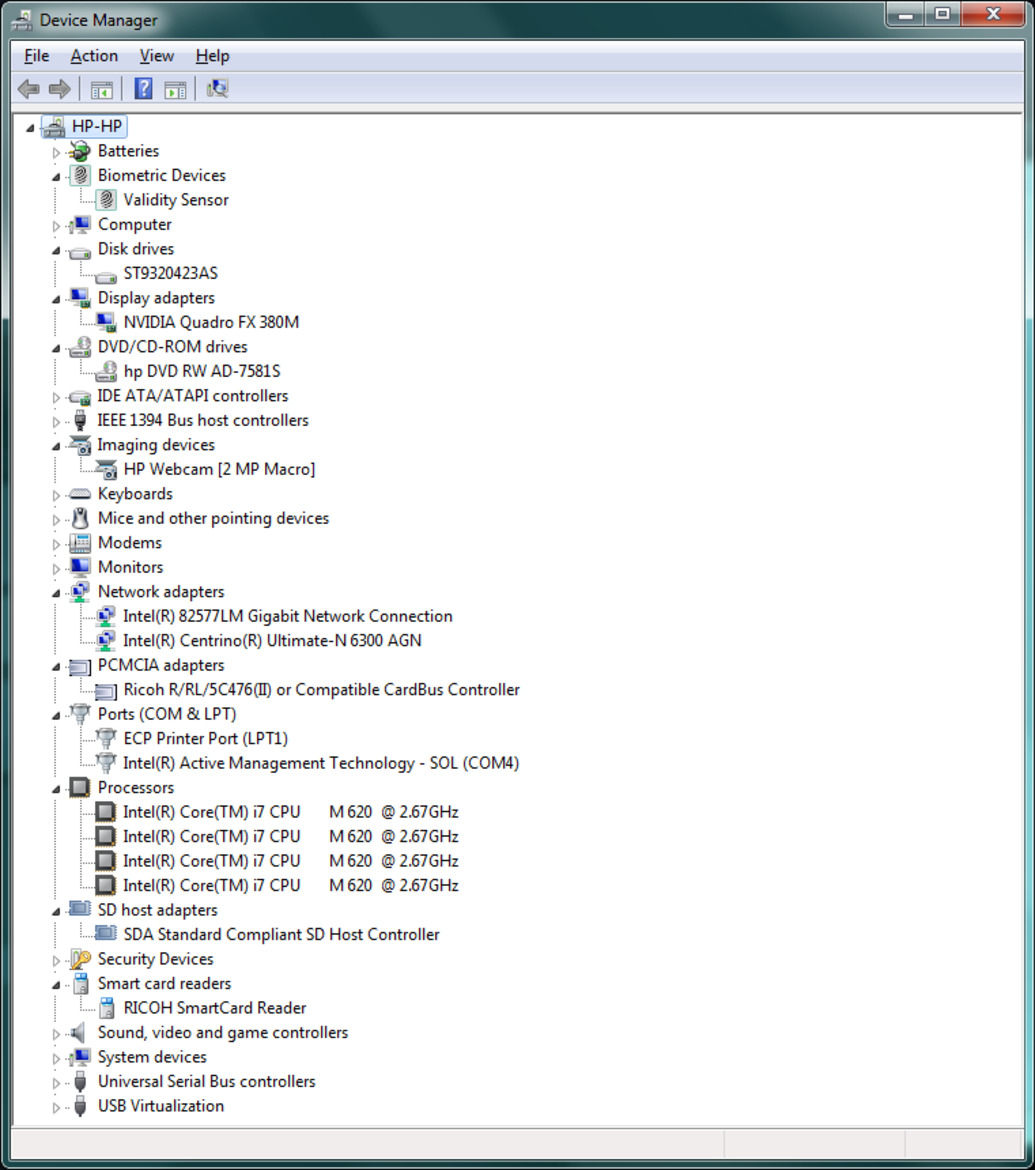Expand the Batteries node arrow
The width and height of the screenshot is (1035, 1170).
[56, 152]
